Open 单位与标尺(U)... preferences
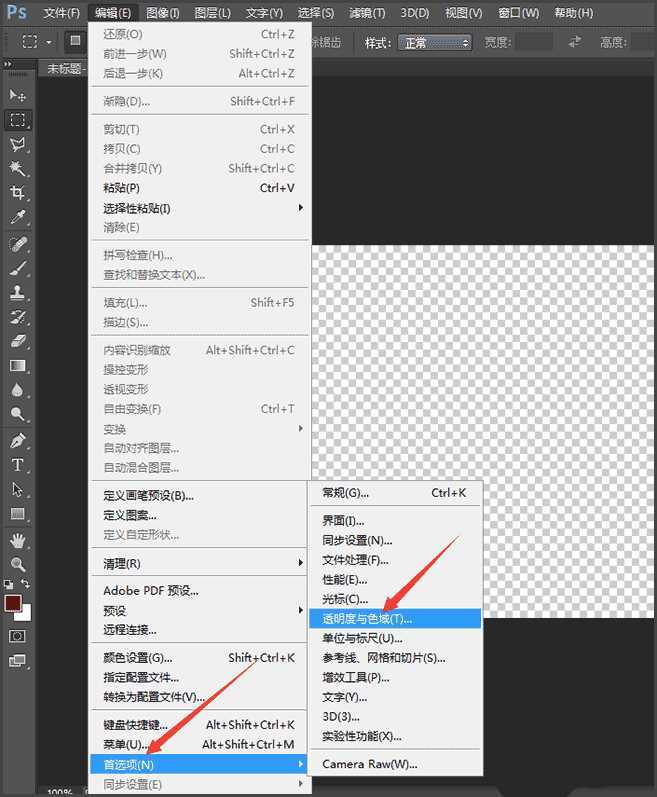 click(x=395, y=638)
